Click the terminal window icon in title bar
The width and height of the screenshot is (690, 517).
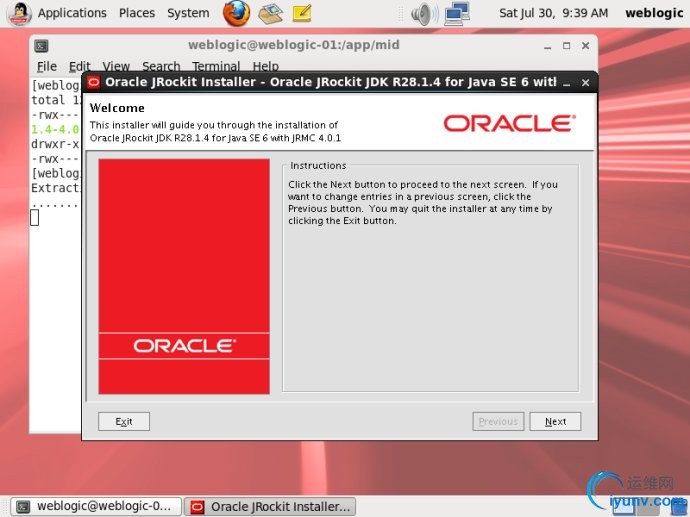[41, 45]
